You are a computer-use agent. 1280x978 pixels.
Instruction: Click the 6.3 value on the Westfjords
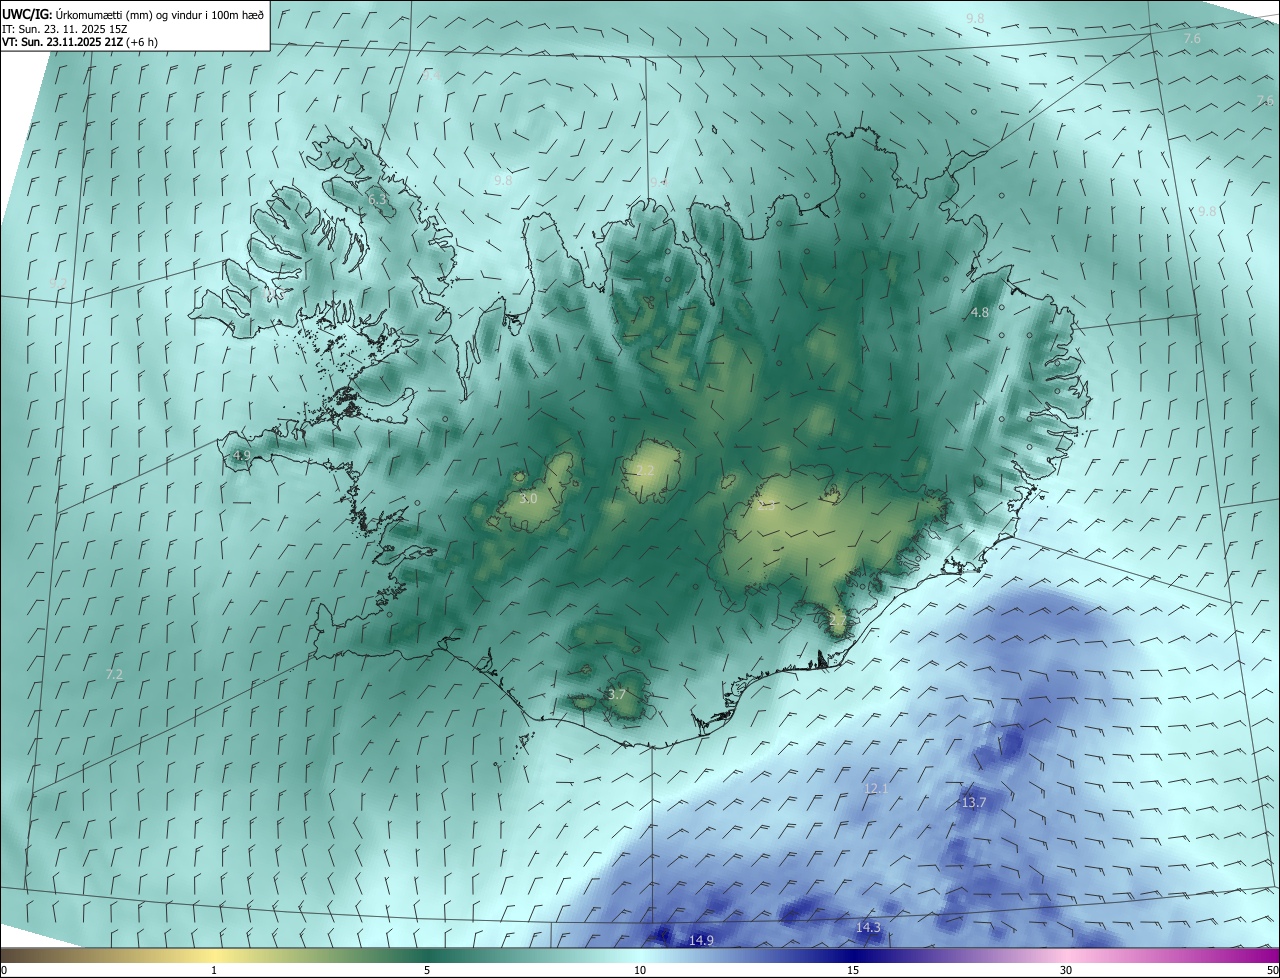tap(378, 200)
